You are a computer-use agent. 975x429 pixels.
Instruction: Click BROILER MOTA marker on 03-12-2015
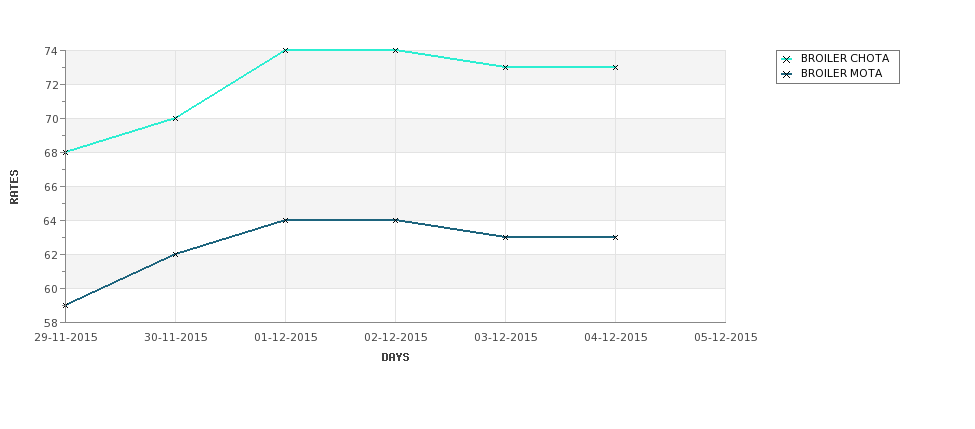click(x=506, y=237)
